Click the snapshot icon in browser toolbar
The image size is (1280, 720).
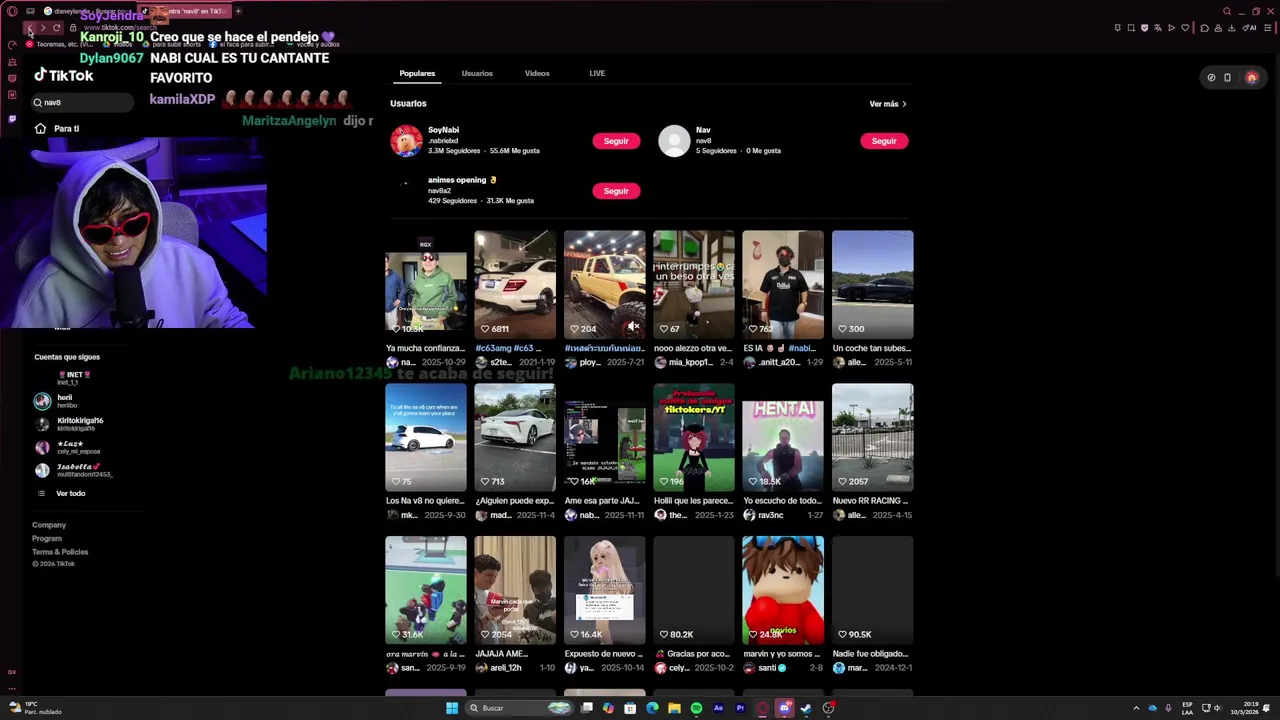pyautogui.click(x=1131, y=28)
